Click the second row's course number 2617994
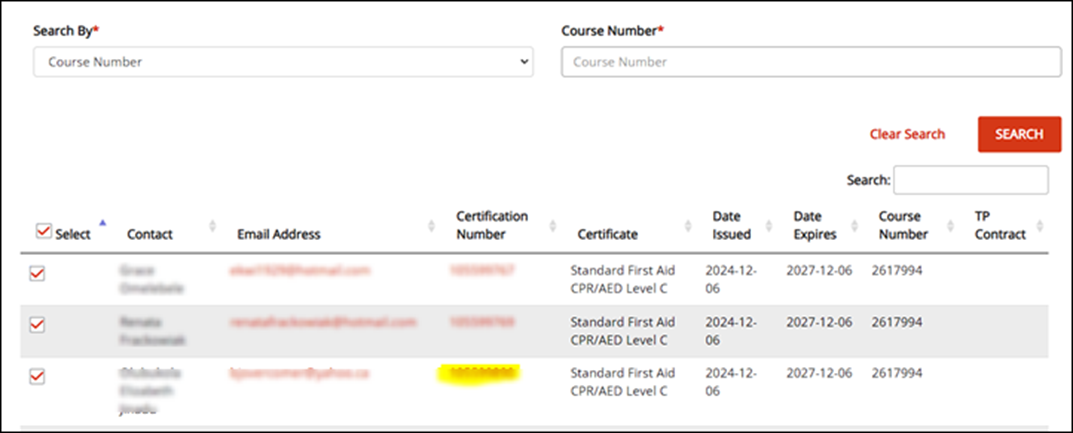 896,322
